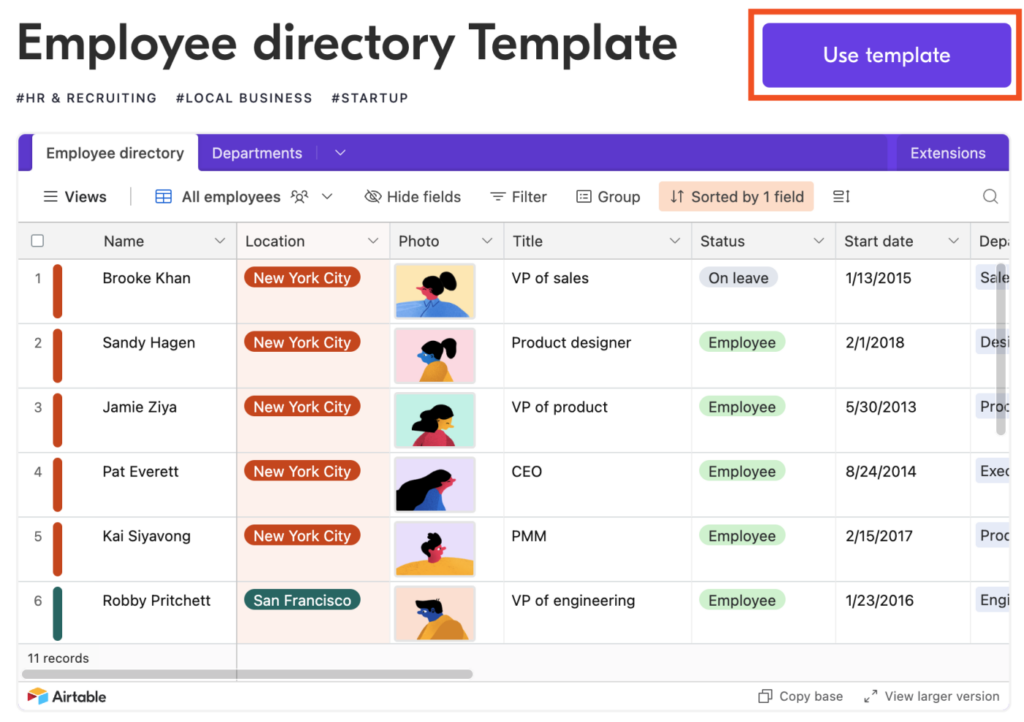This screenshot has height=722, width=1024.
Task: Open the Sorted by 1 field menu
Action: (x=736, y=196)
